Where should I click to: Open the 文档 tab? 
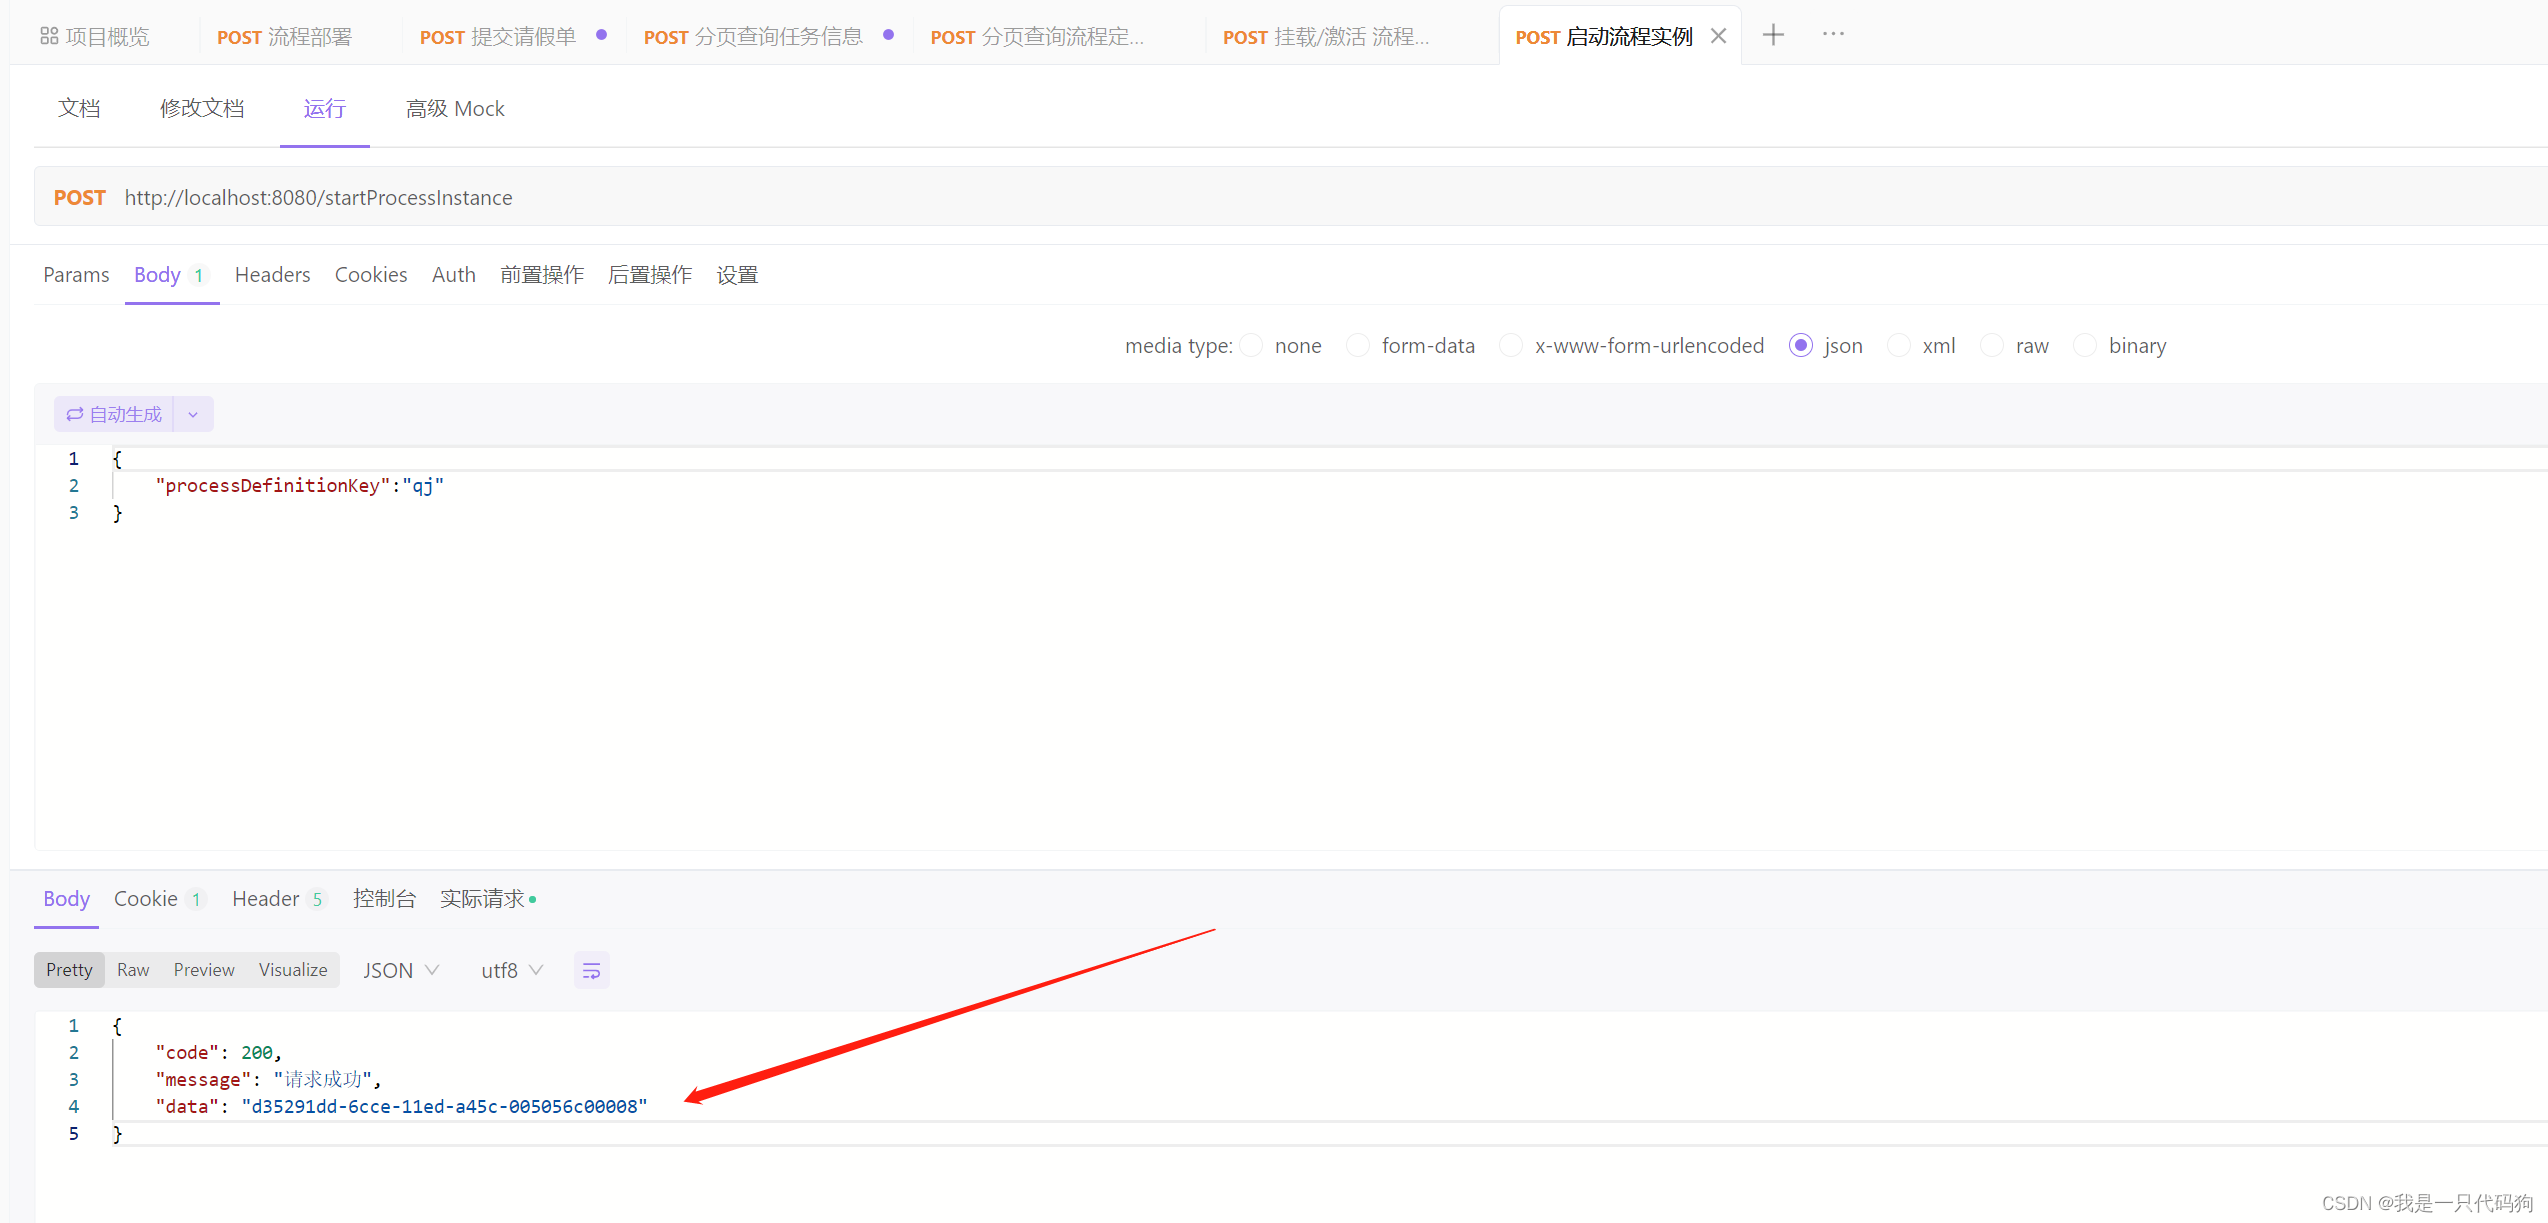[79, 108]
